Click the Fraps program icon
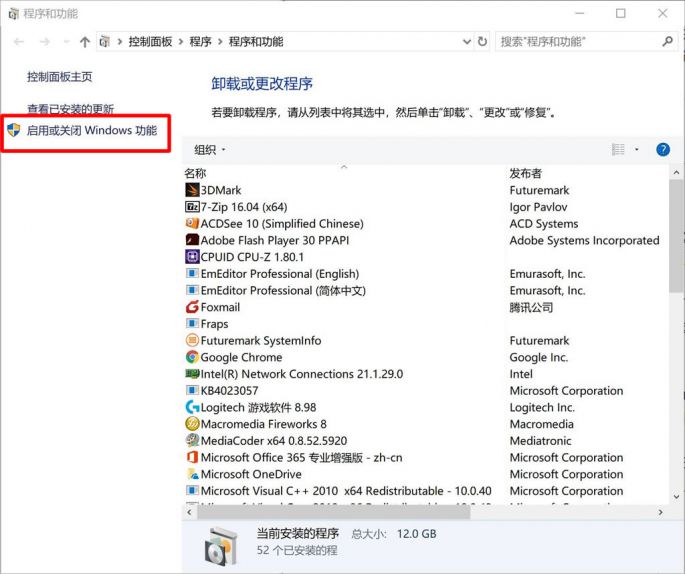The image size is (685, 574). click(192, 323)
